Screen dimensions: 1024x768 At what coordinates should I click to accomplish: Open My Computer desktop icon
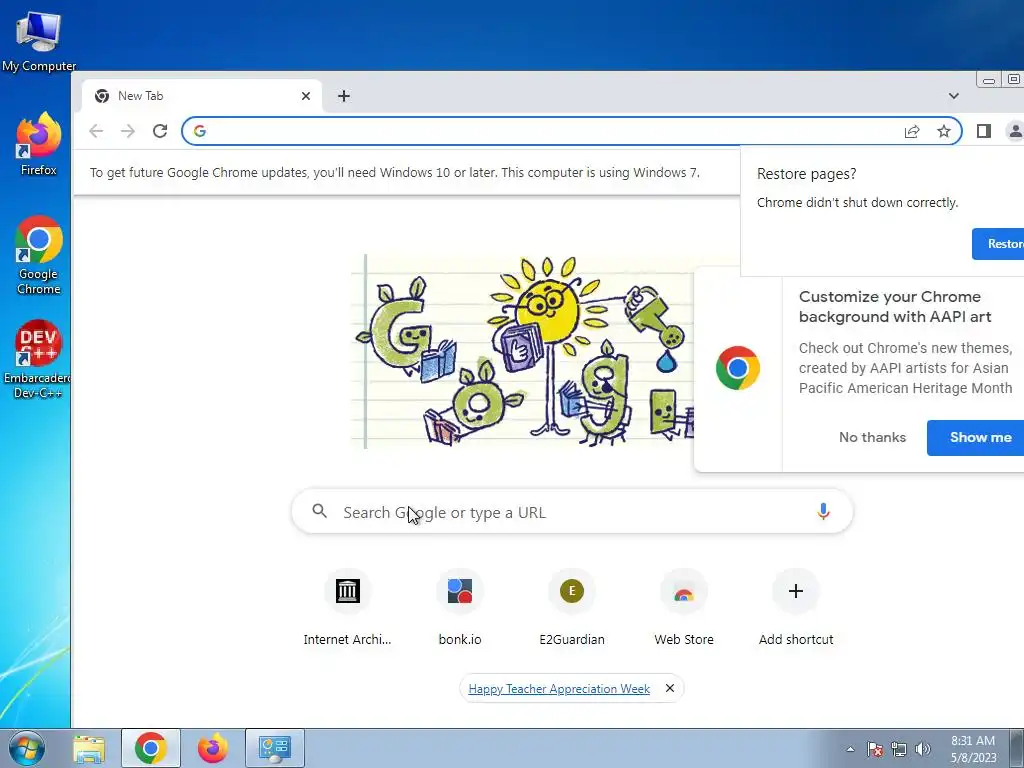click(x=39, y=40)
